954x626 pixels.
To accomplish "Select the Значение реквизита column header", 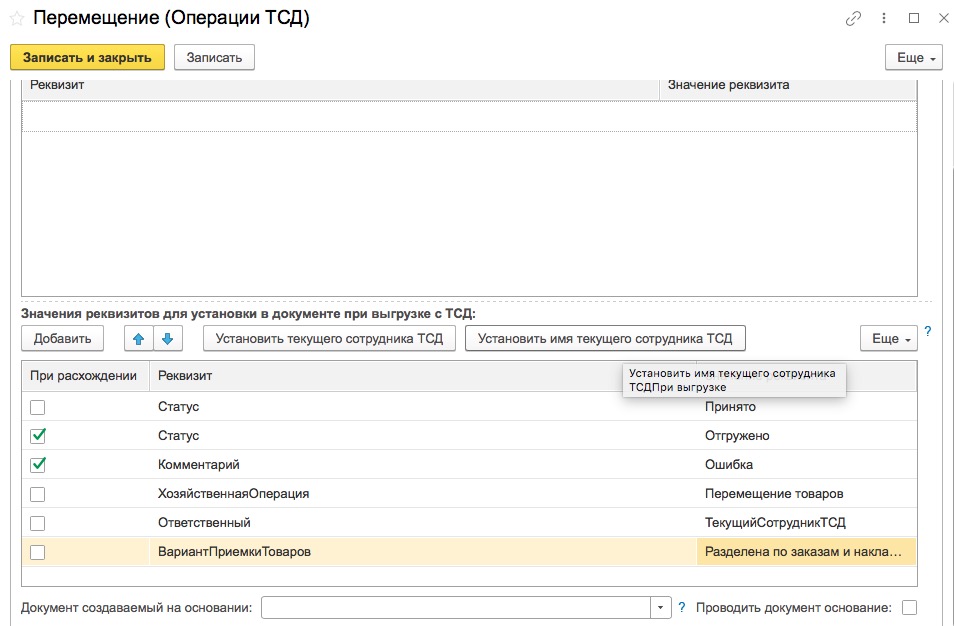I will 789,85.
